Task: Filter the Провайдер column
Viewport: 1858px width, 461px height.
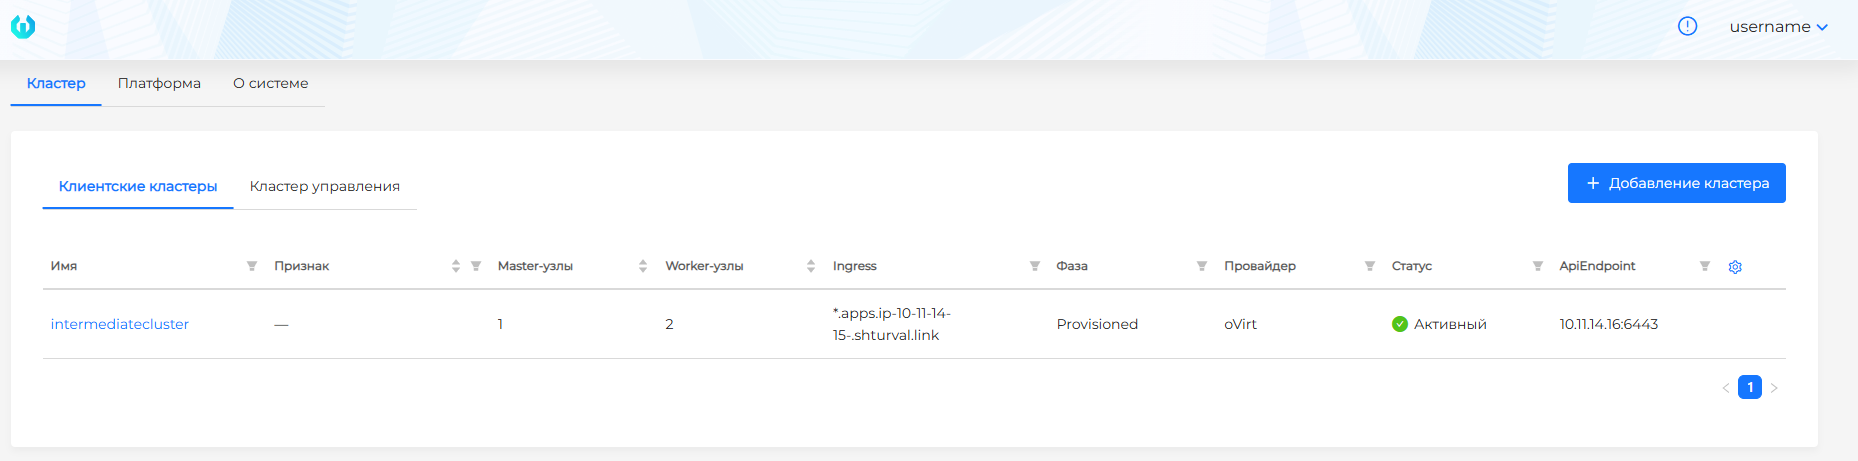Action: point(1370,266)
